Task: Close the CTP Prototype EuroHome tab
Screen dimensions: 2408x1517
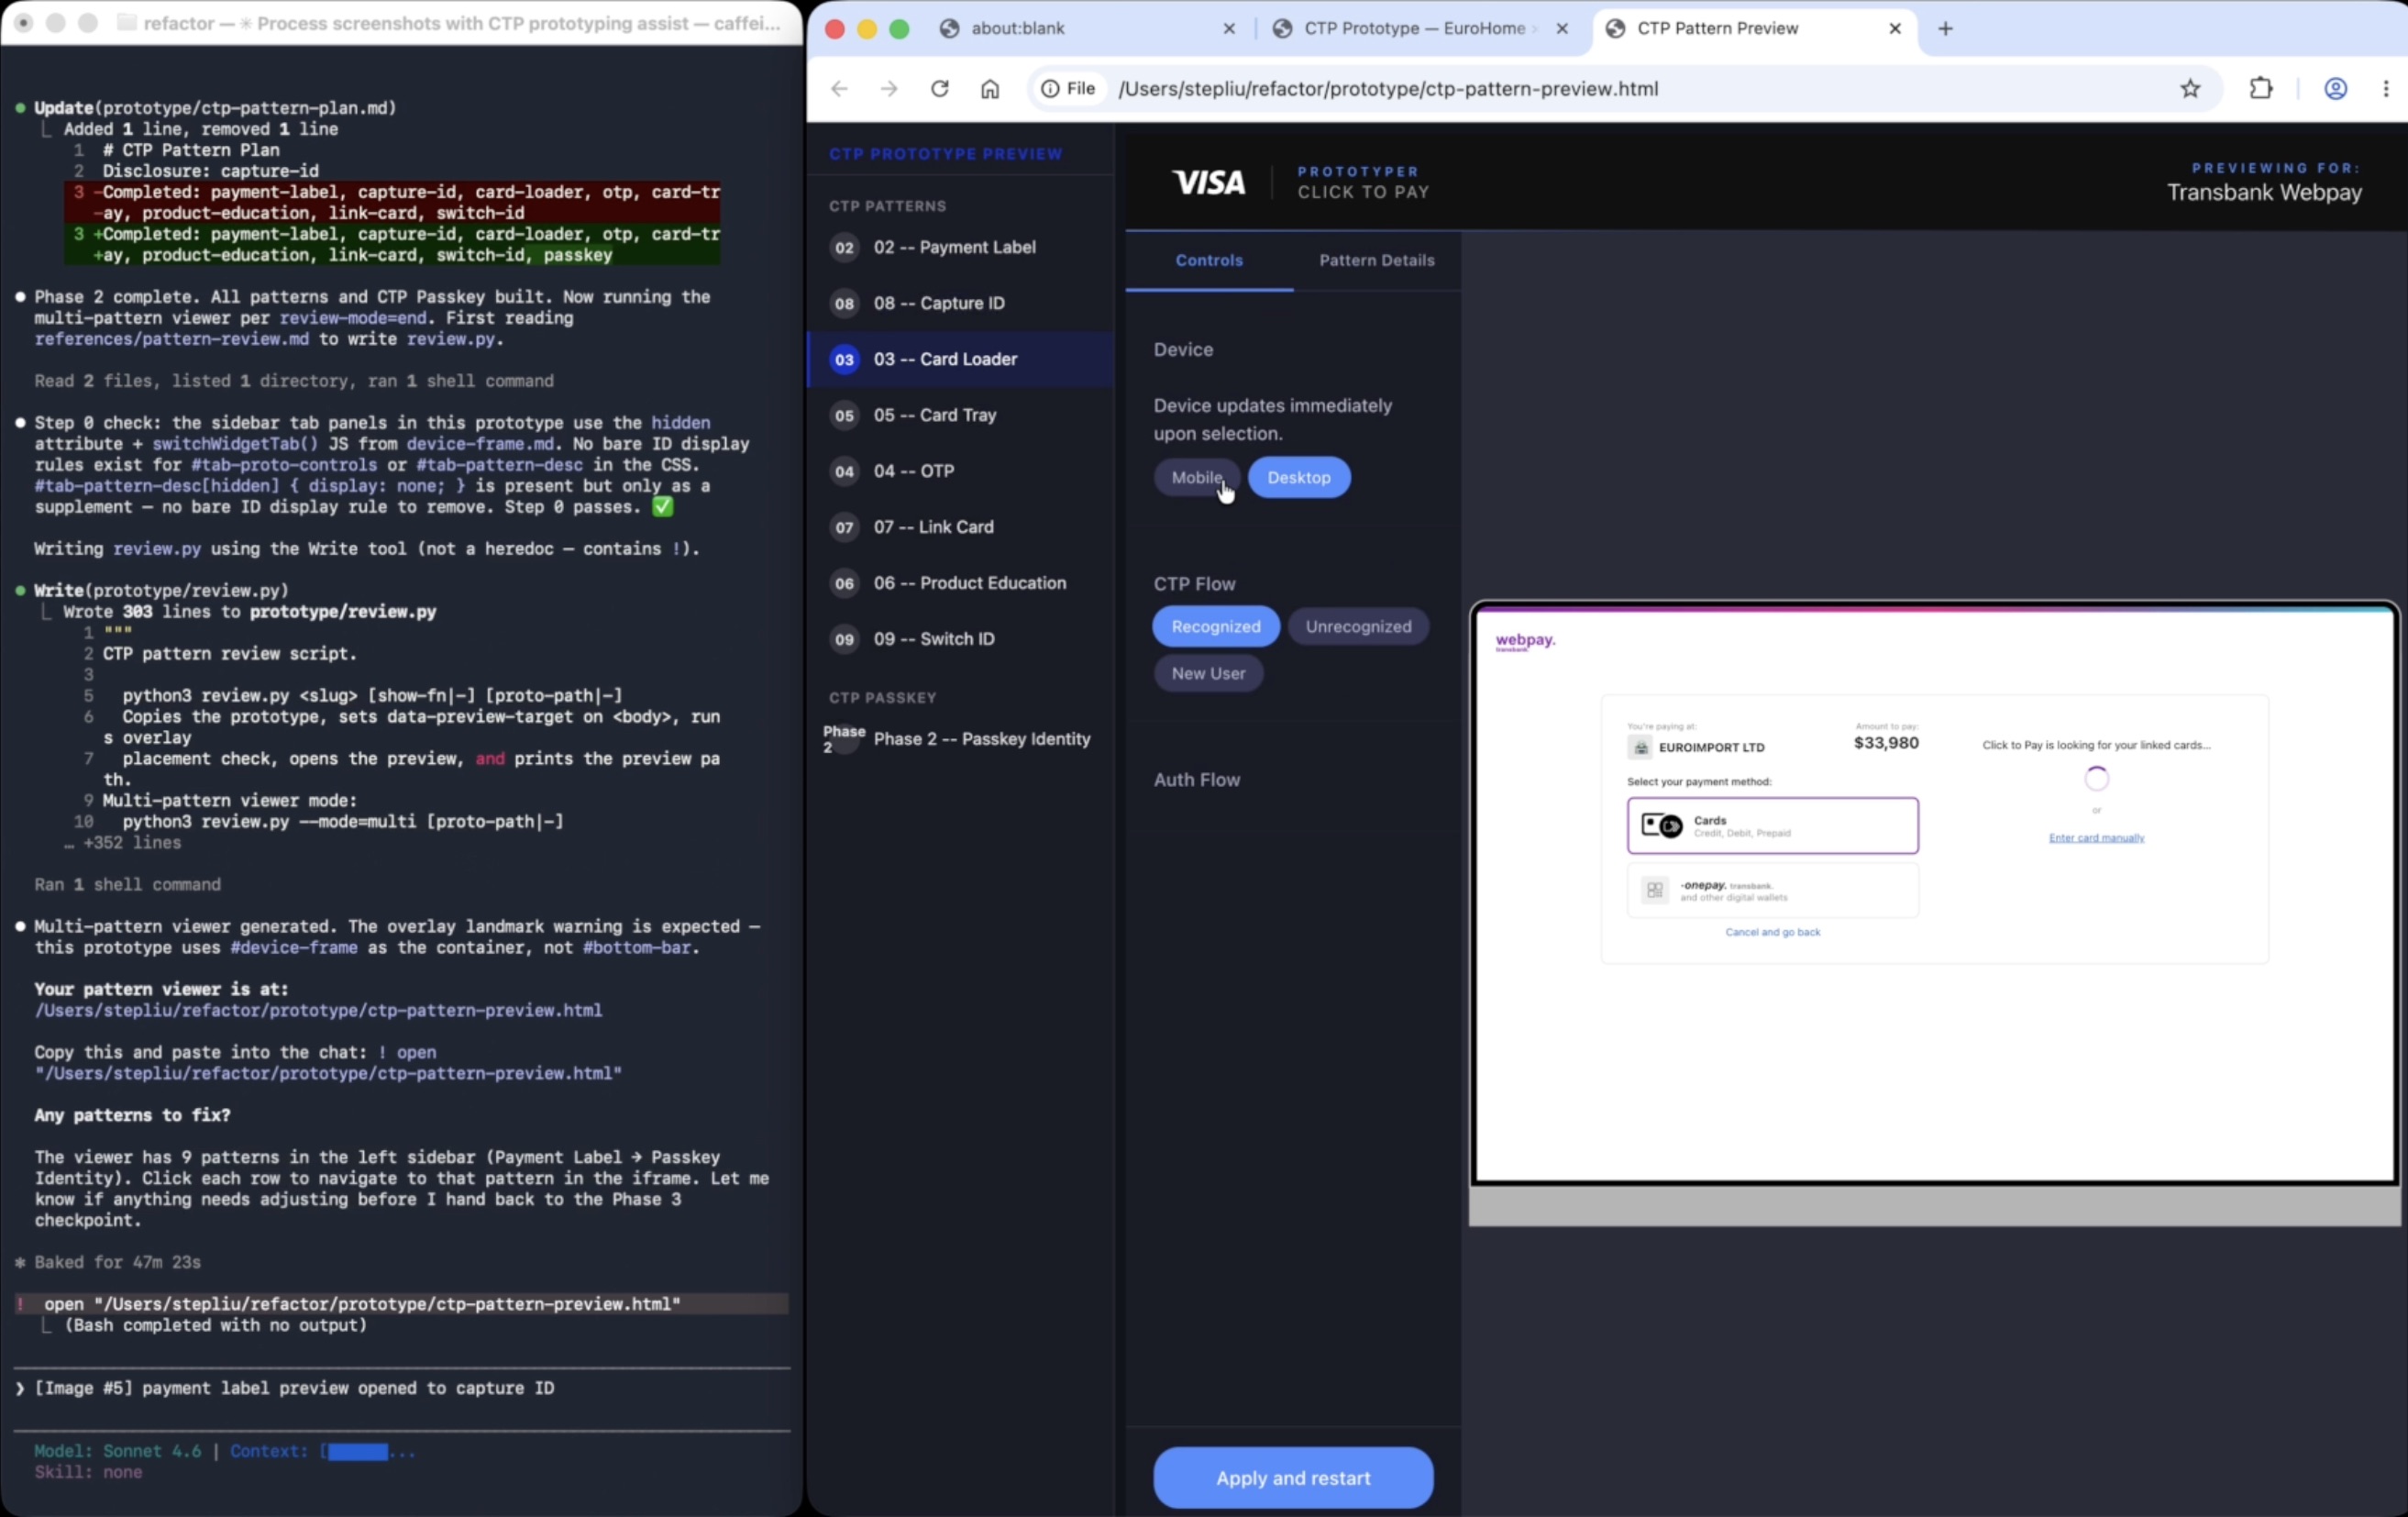Action: (x=1562, y=28)
